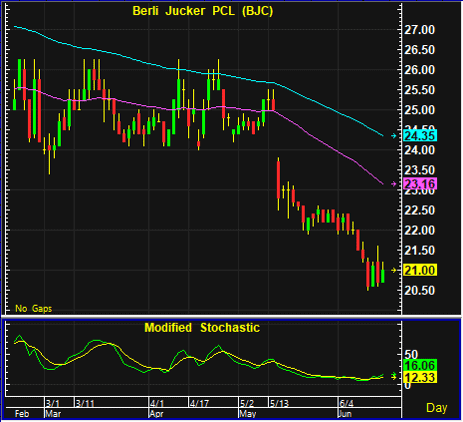The image size is (463, 422).
Task: Click the 20.50 price axis label
Action: 419,290
